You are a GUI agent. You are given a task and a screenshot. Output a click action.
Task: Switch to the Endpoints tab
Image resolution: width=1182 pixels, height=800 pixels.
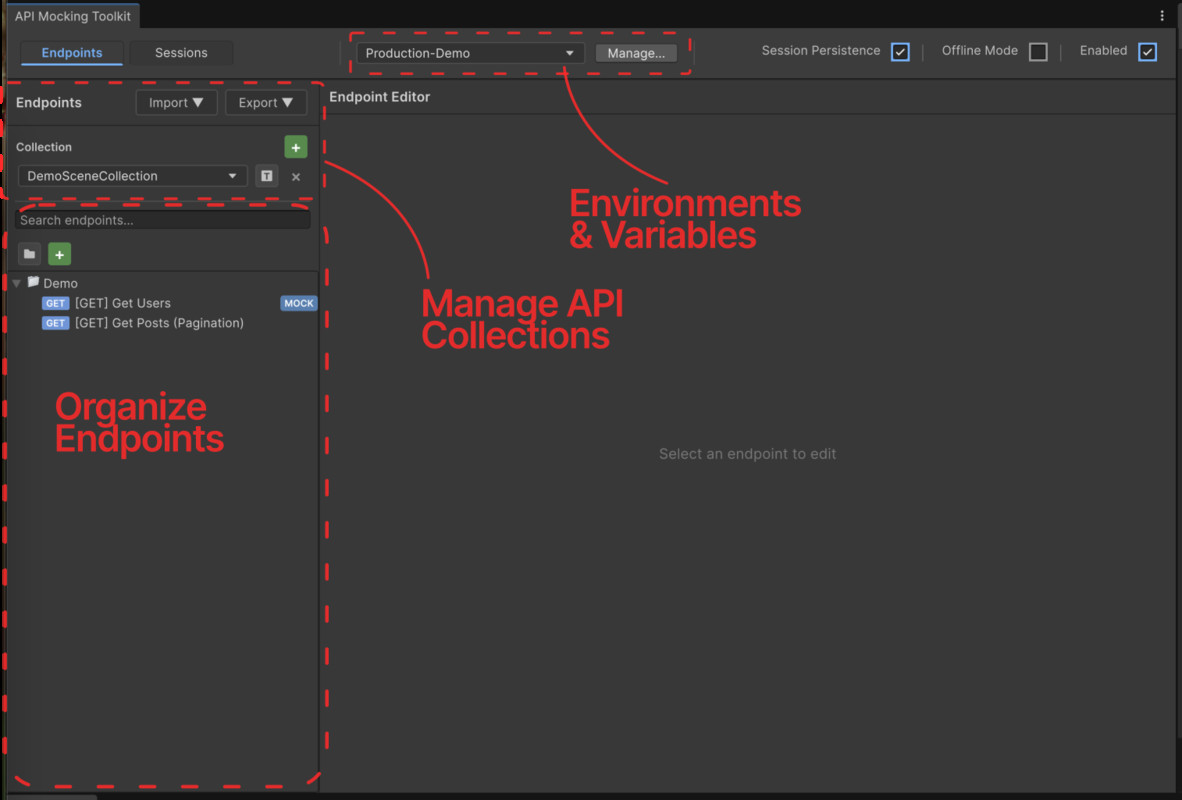point(72,53)
